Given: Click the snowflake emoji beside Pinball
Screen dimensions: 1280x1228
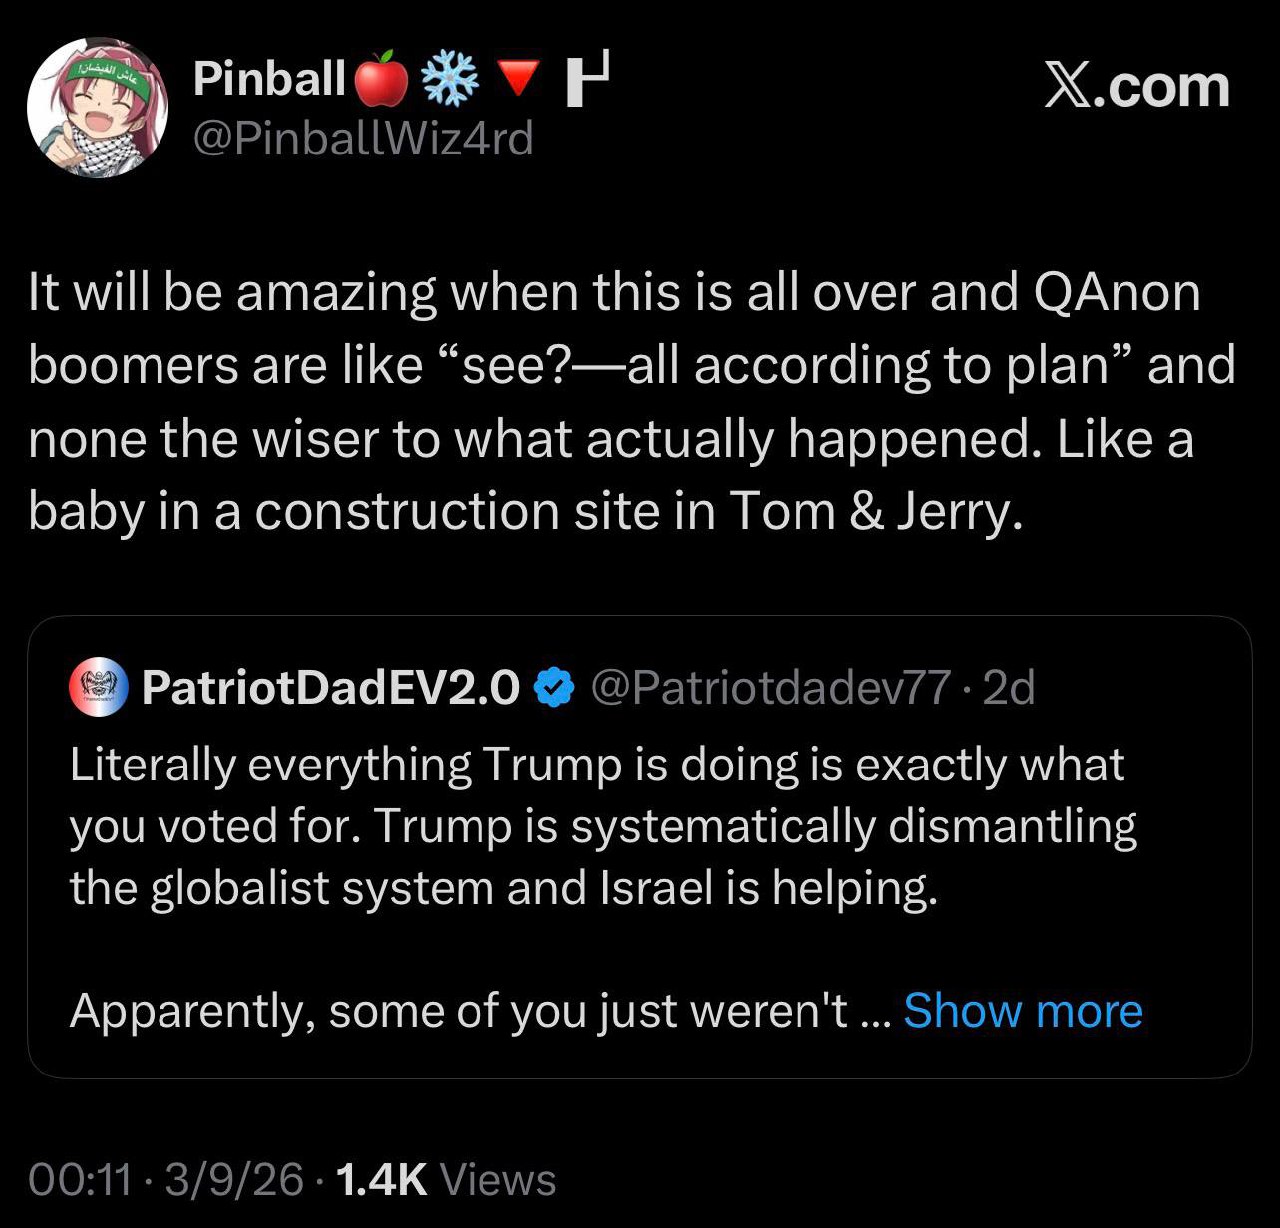Looking at the screenshot, I should 450,79.
